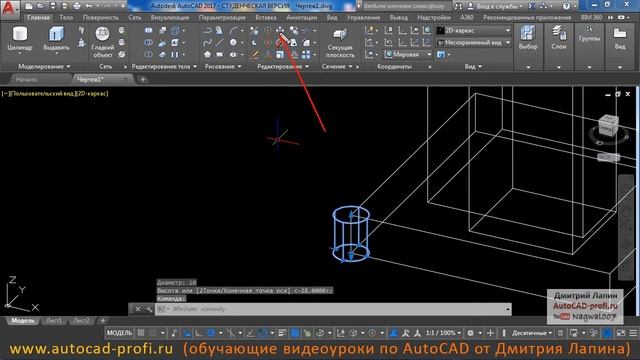The height and width of the screenshot is (360, 640).
Task: Click the add layout plus button
Action: [x=103, y=321]
